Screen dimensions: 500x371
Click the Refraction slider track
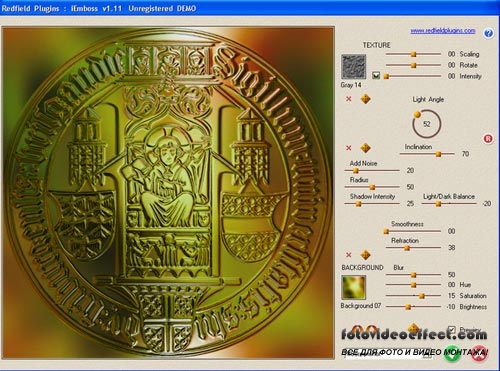(x=413, y=248)
